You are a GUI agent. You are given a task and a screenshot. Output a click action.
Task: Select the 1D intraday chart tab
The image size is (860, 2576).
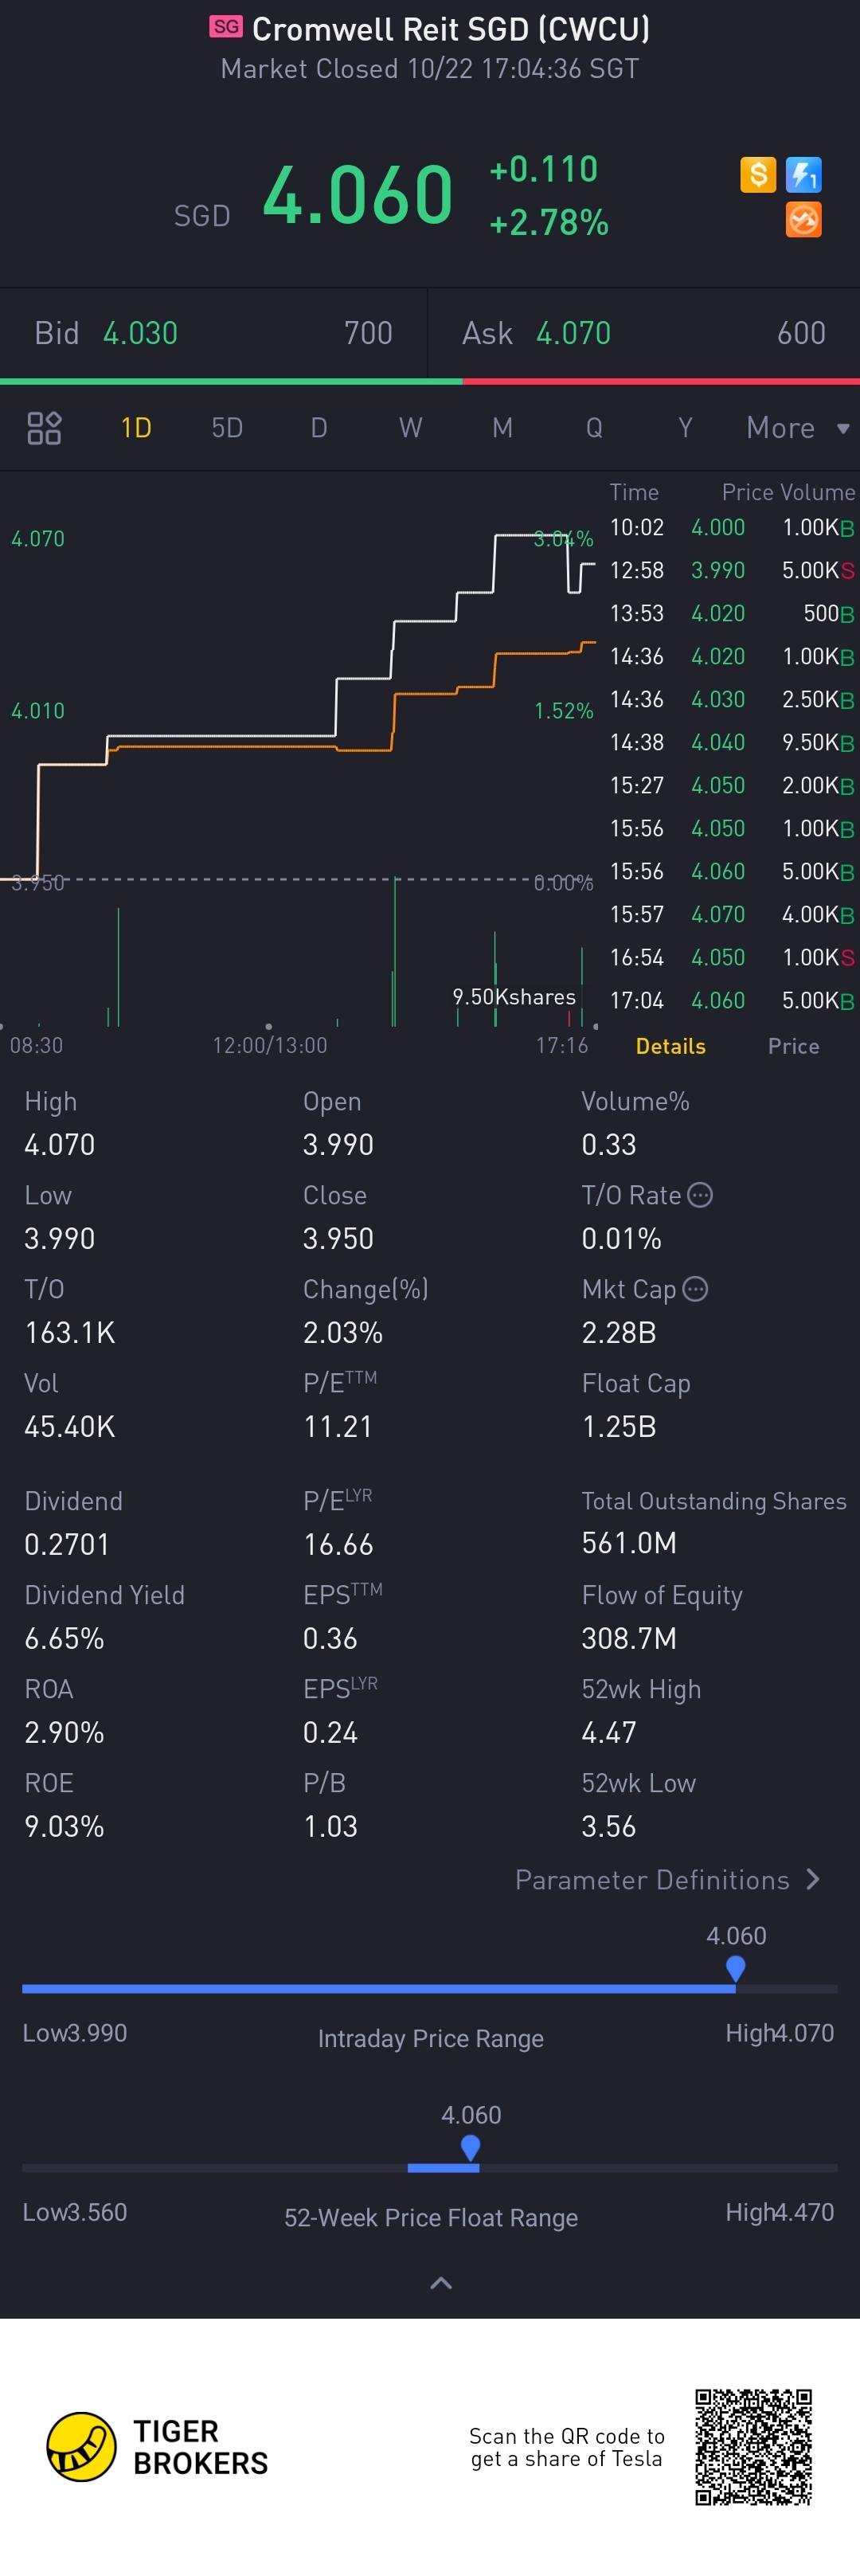pos(136,428)
